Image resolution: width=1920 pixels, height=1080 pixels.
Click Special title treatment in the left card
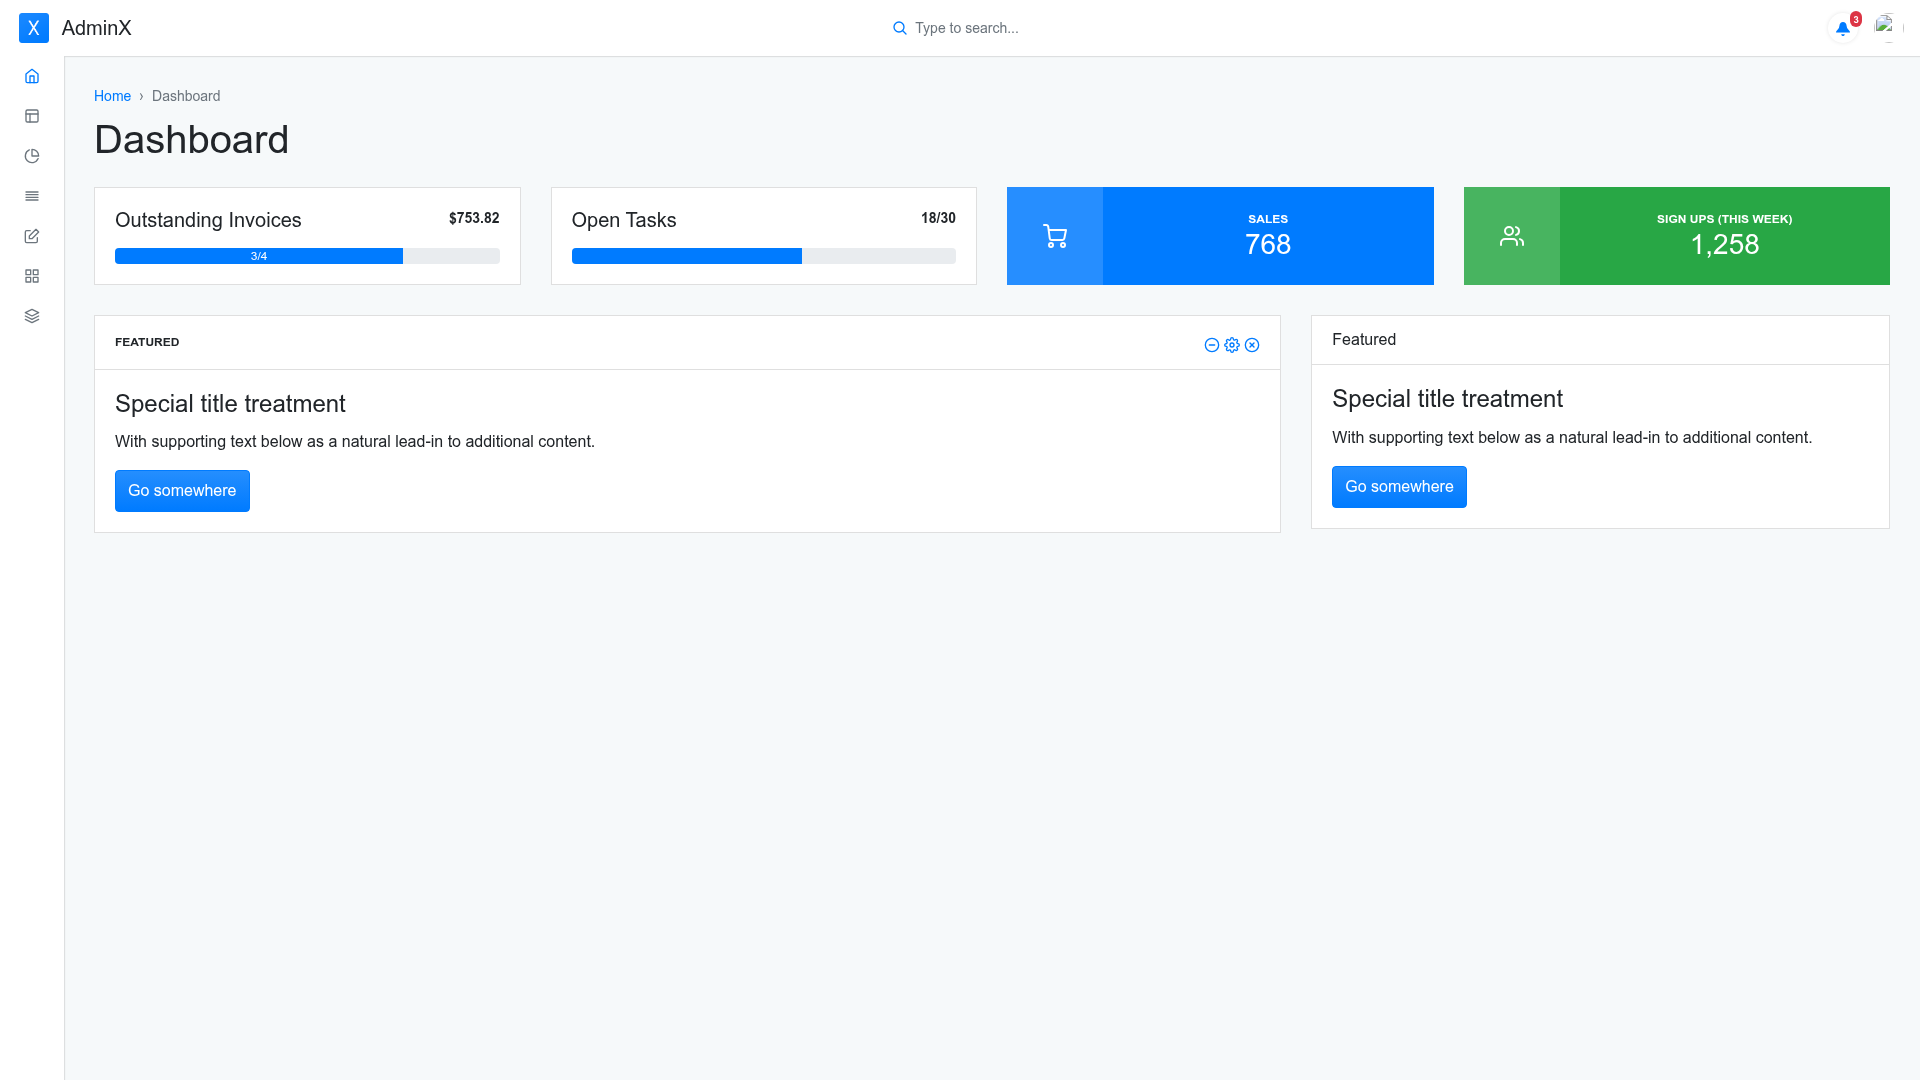pos(230,404)
